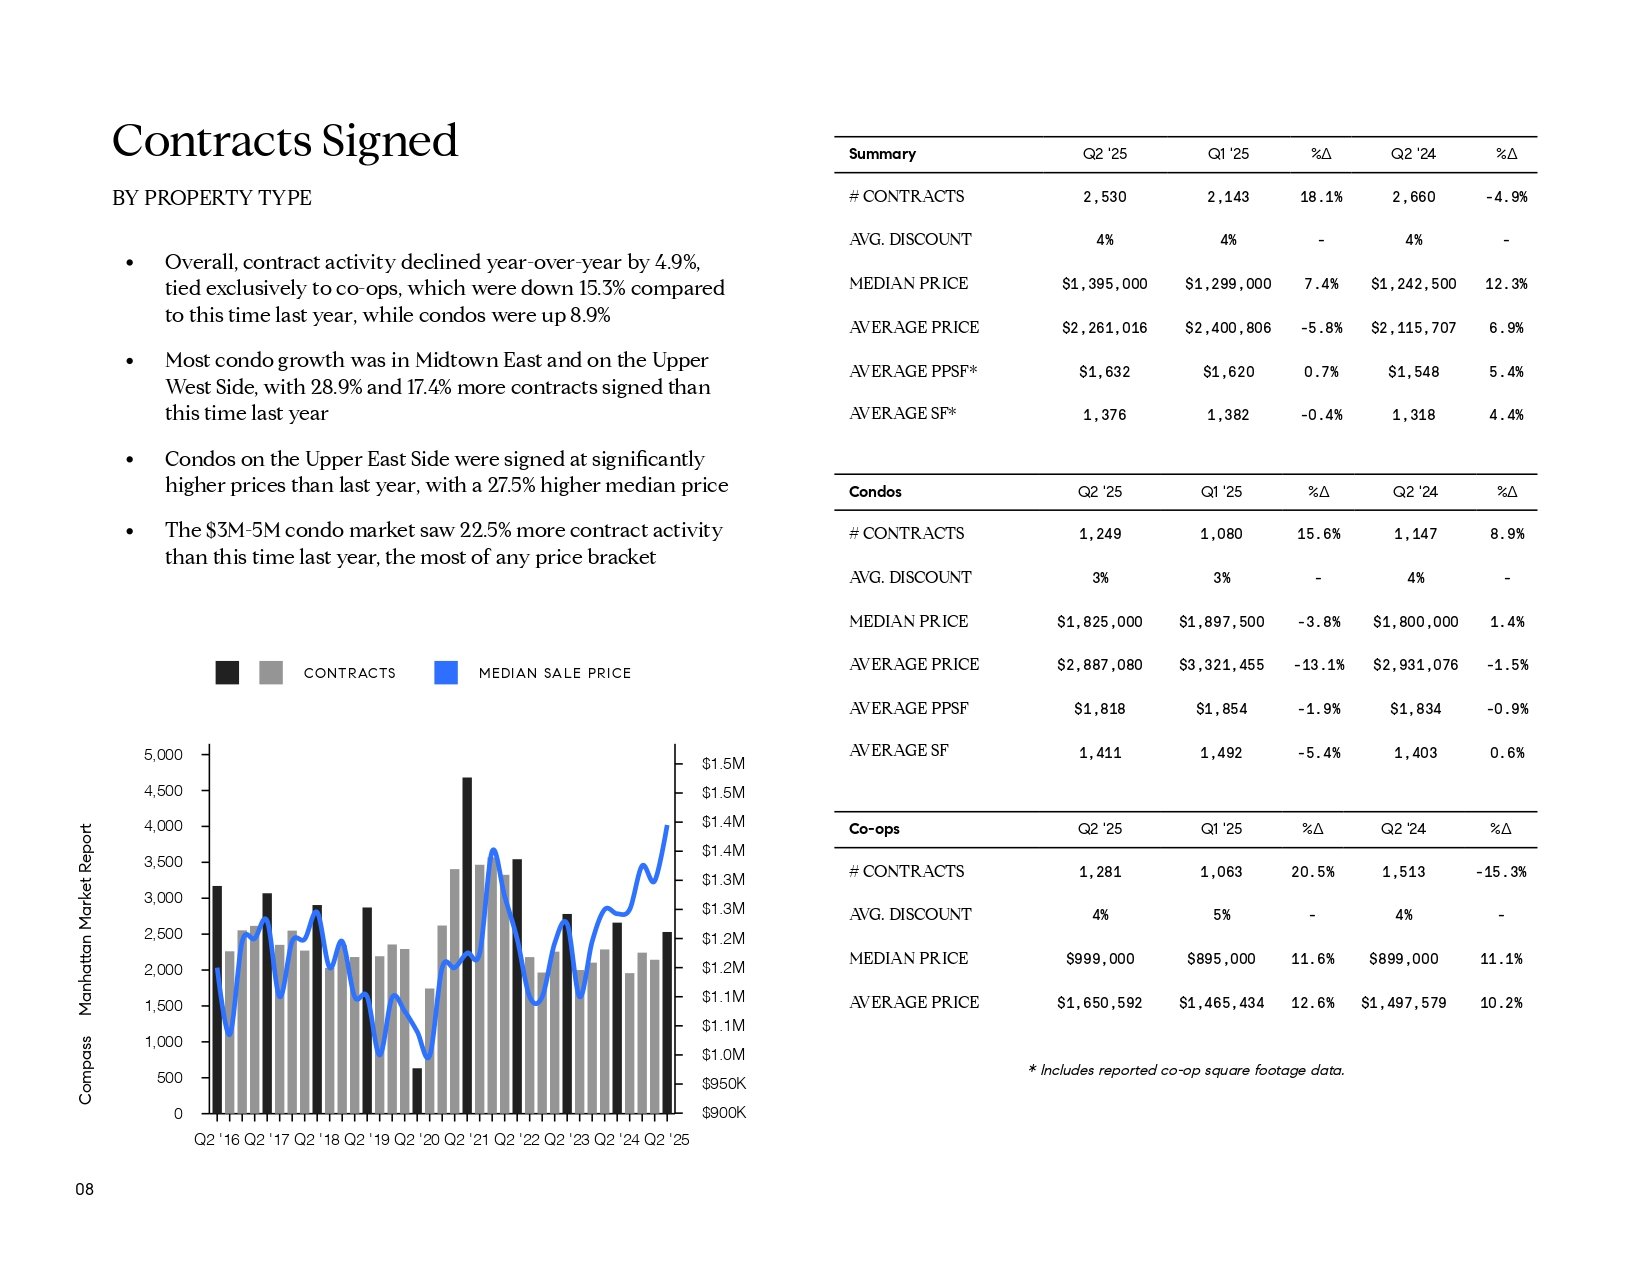Click the $950K right-axis label
The width and height of the screenshot is (1650, 1275).
point(724,1084)
